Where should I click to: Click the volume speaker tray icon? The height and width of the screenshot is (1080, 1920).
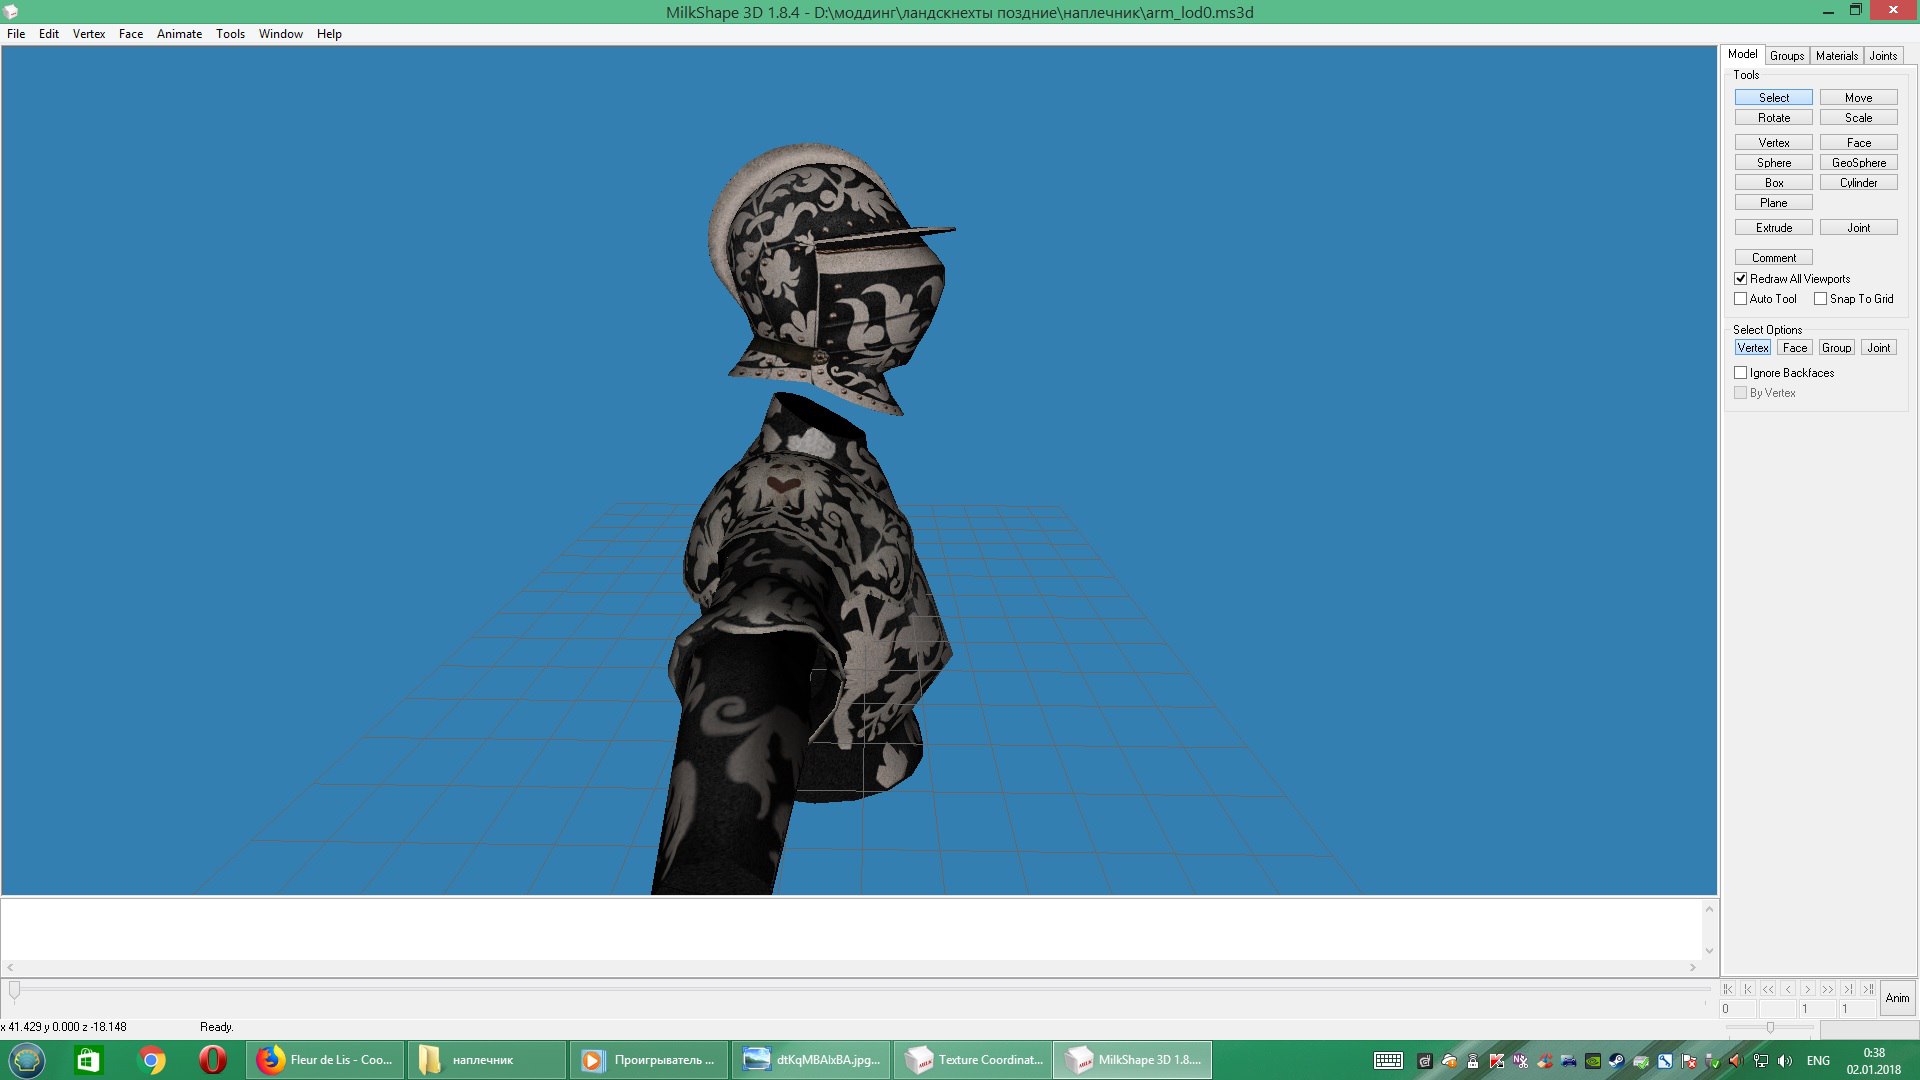coord(1785,1061)
